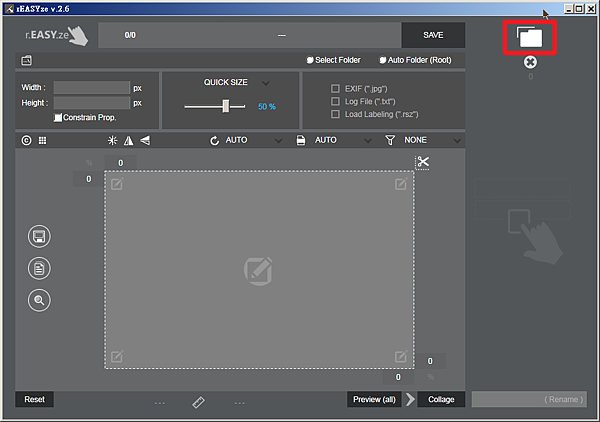600x422 pixels.
Task: Click the flip vertical triangle icon
Action: pyautogui.click(x=145, y=140)
